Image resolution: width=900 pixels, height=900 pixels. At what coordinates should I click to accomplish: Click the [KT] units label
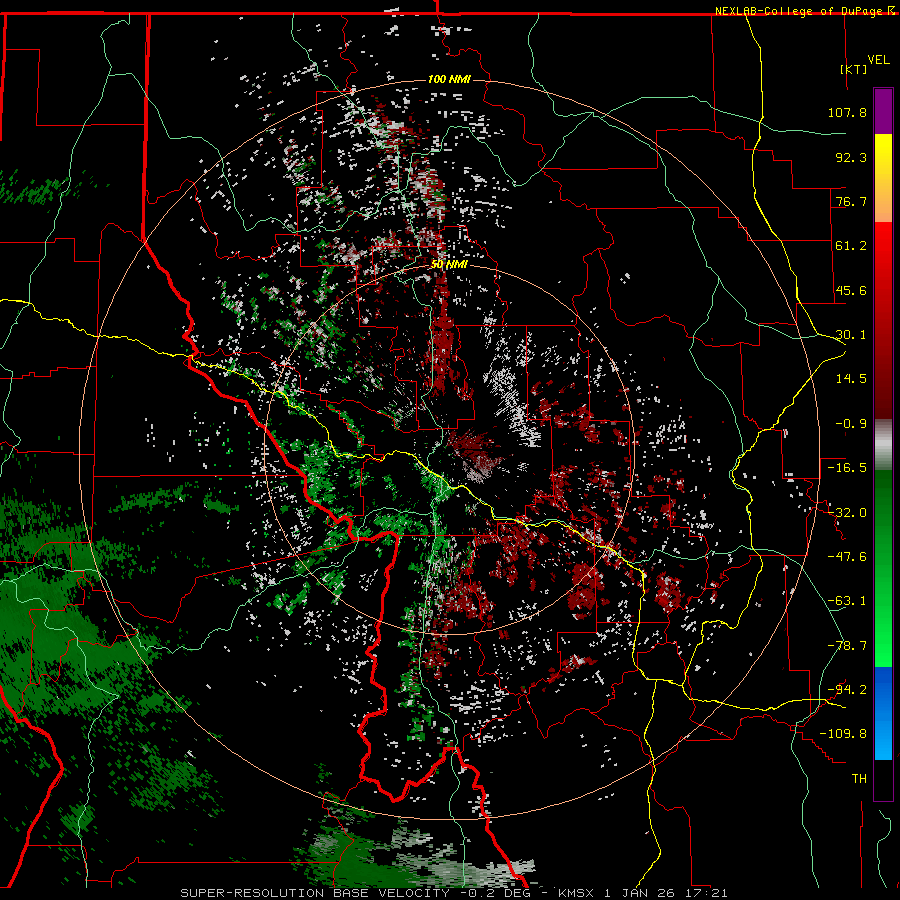tap(854, 69)
